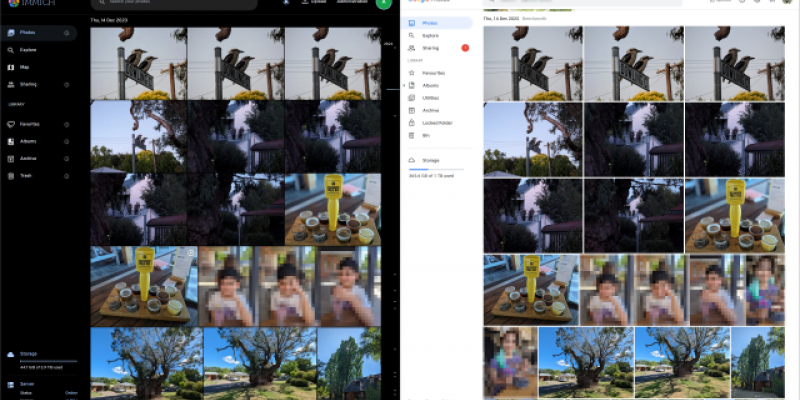Open Albums in the Immich sidebar

pos(38,141)
